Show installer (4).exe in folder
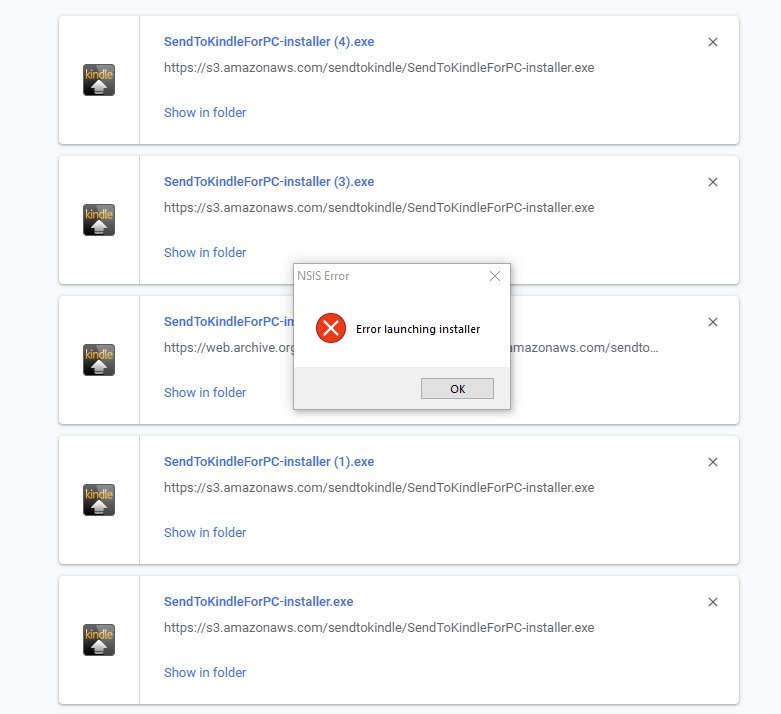 [x=205, y=113]
